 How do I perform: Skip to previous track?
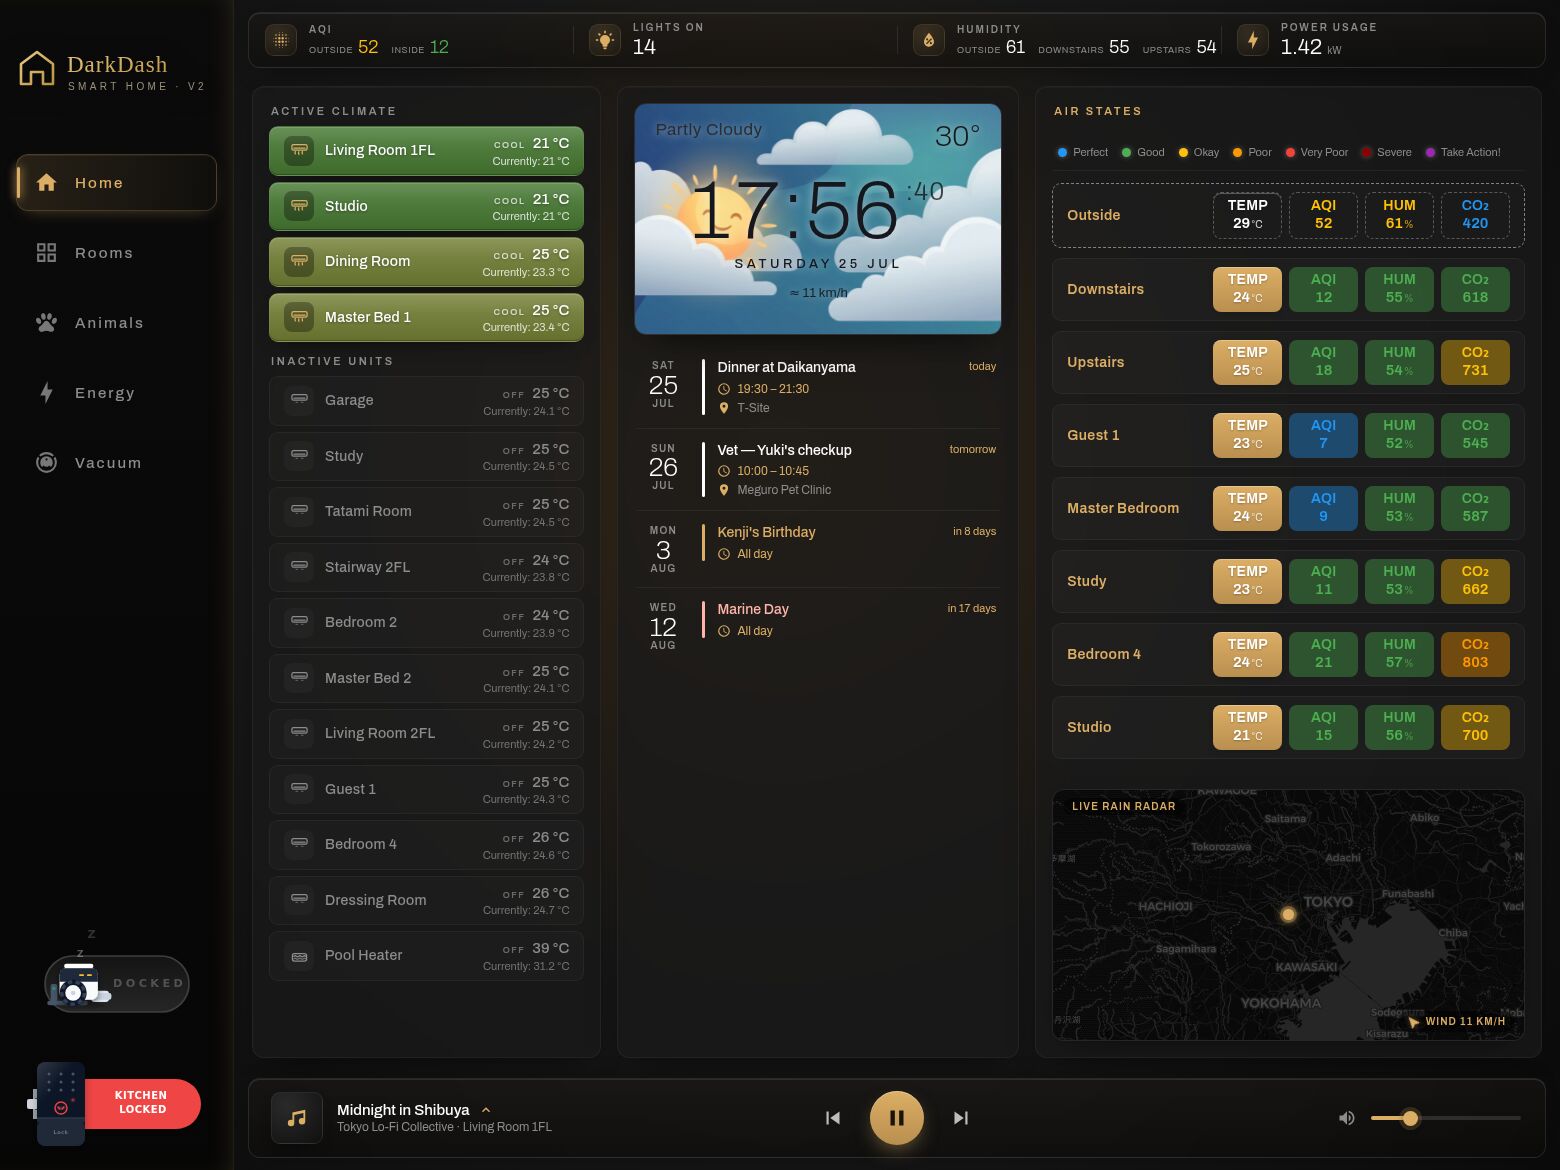point(833,1118)
